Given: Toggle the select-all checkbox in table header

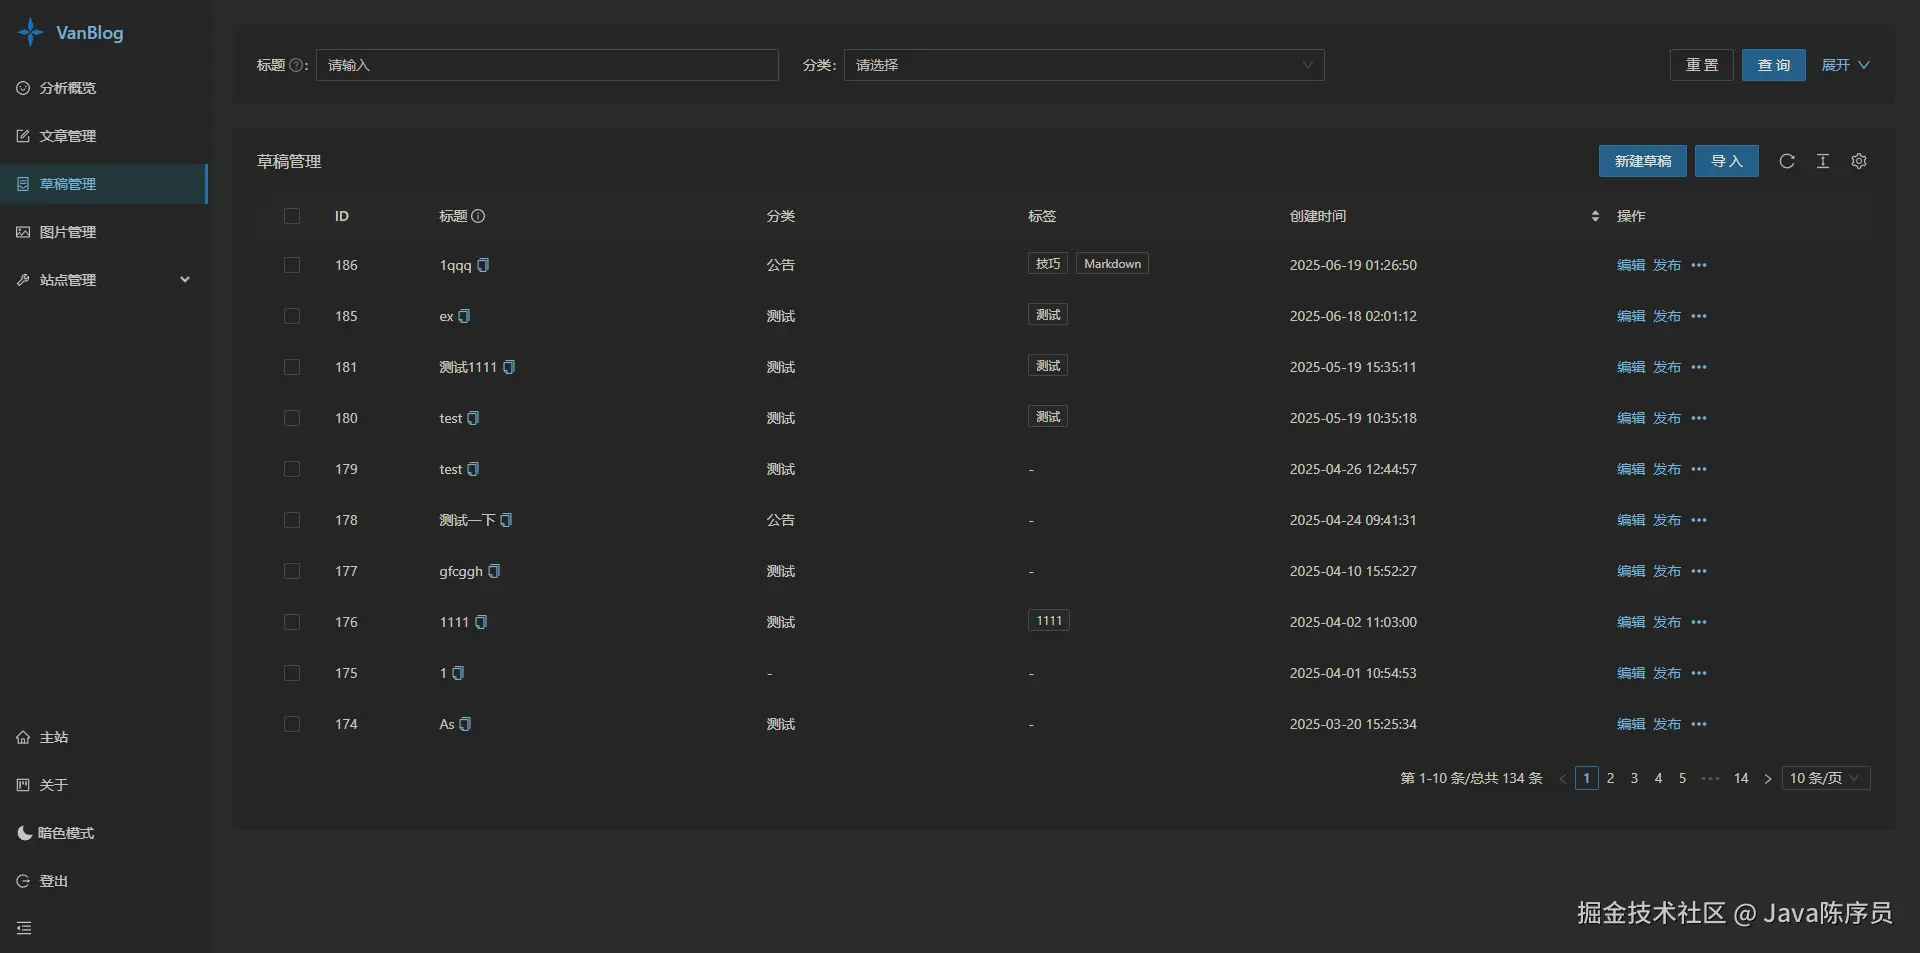Looking at the screenshot, I should pos(292,216).
